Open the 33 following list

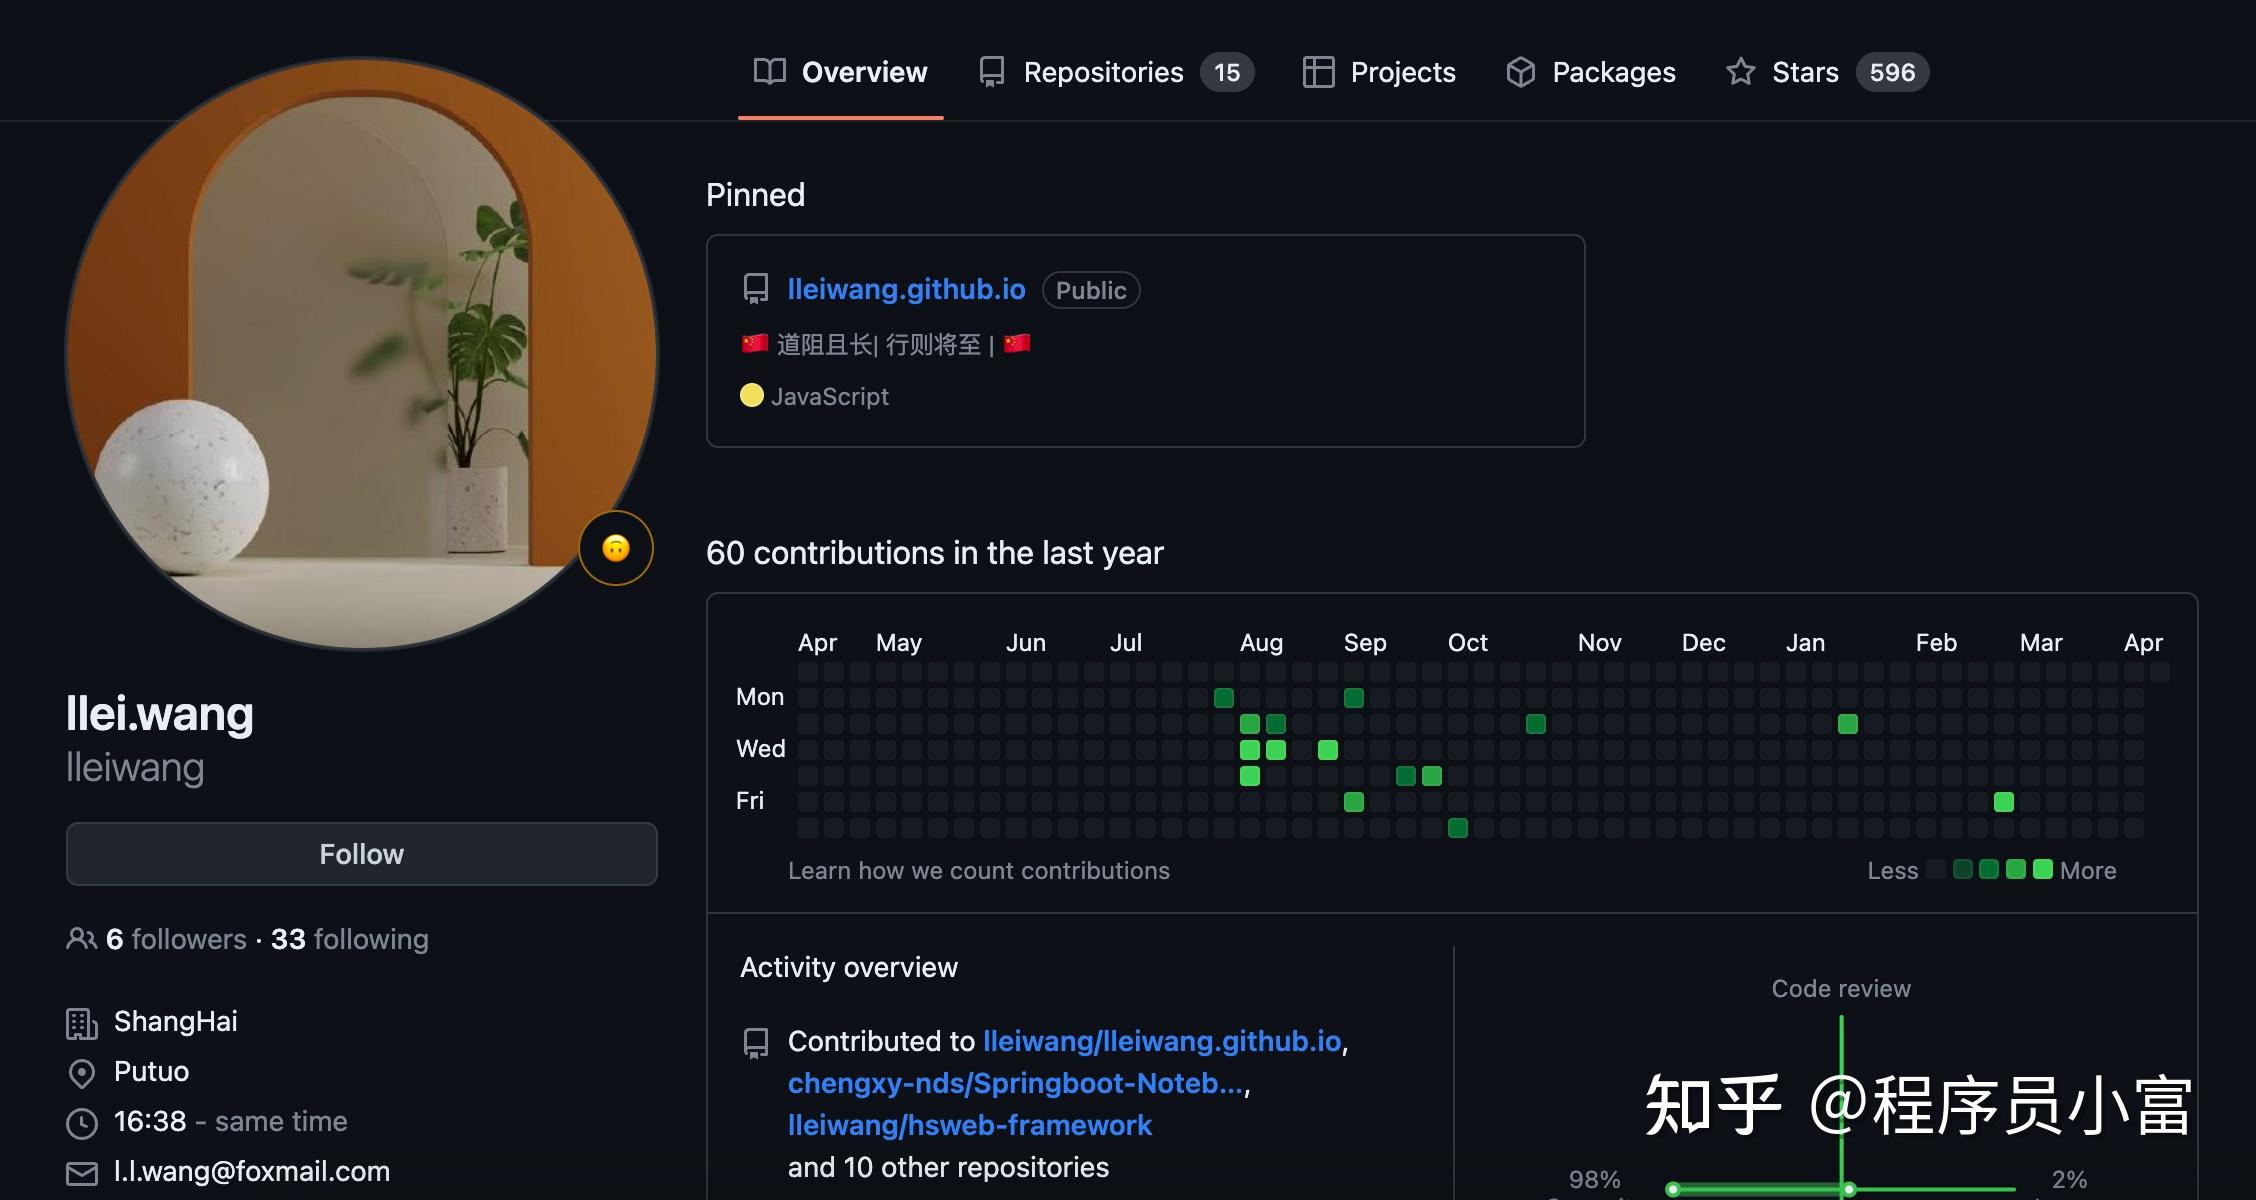(349, 939)
